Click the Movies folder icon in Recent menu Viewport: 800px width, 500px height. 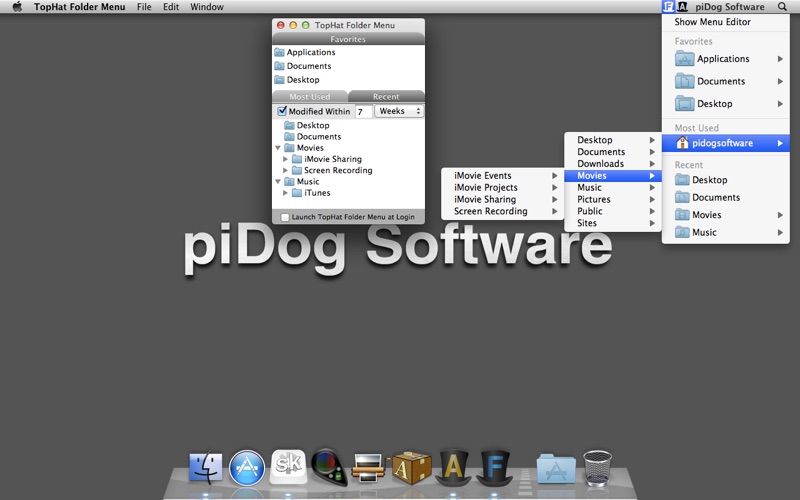pos(682,215)
